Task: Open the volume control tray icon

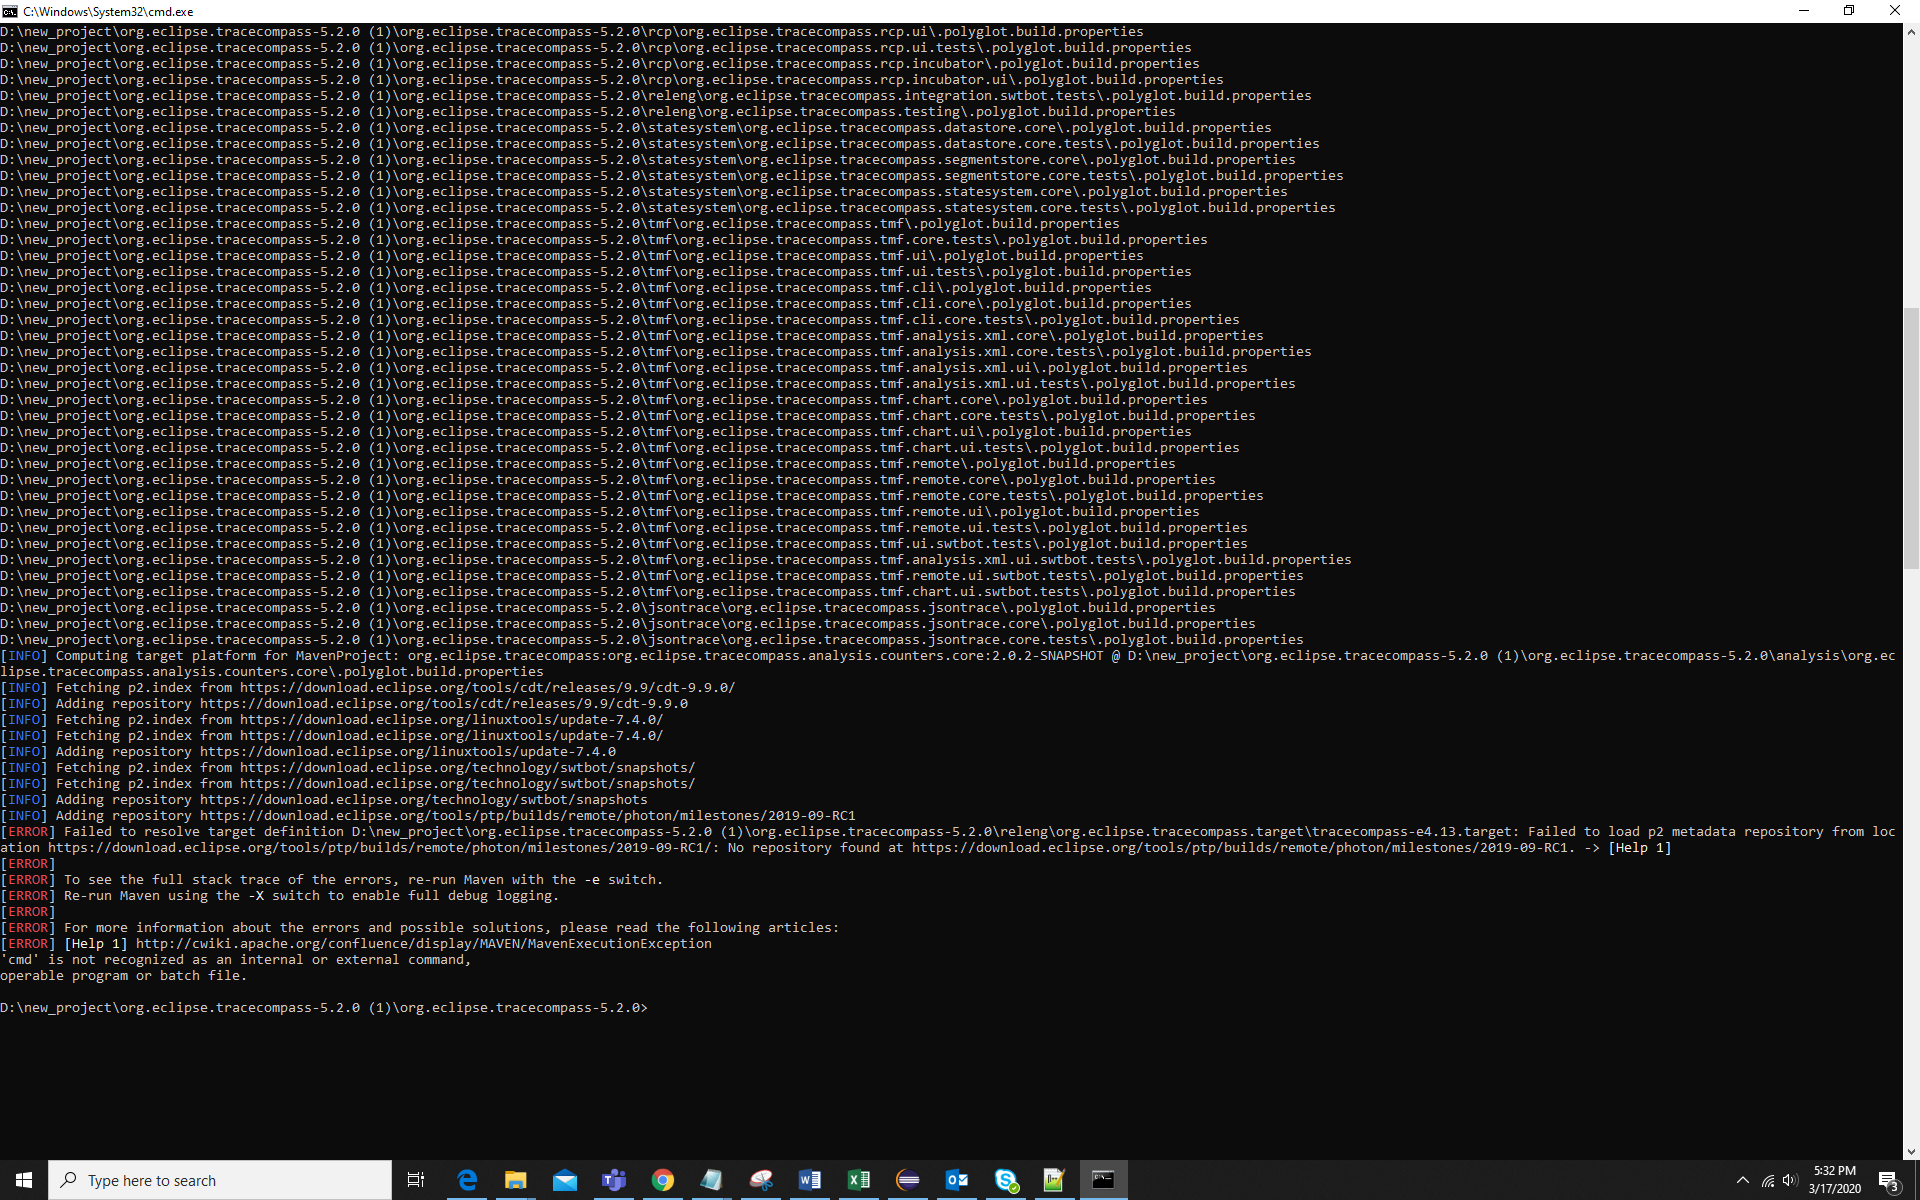Action: [1790, 1180]
